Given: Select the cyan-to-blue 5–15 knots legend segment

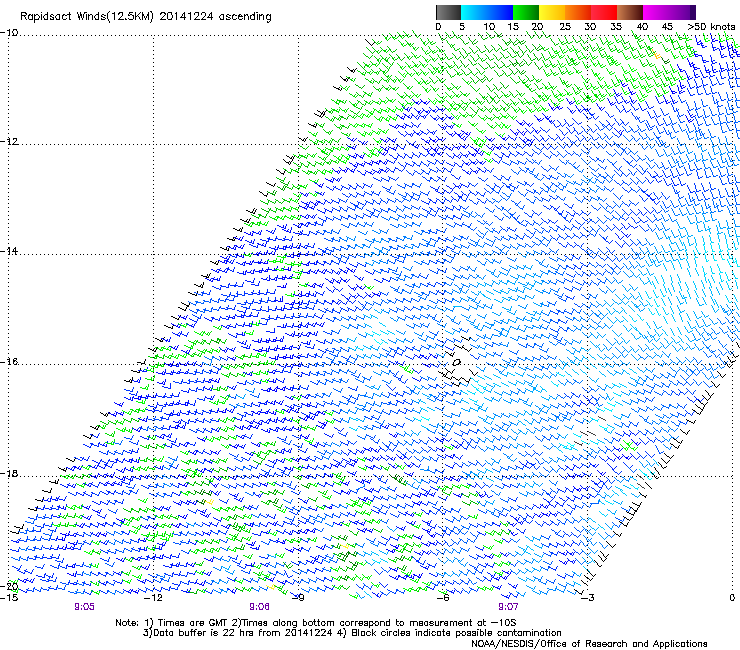Looking at the screenshot, I should click(487, 12).
